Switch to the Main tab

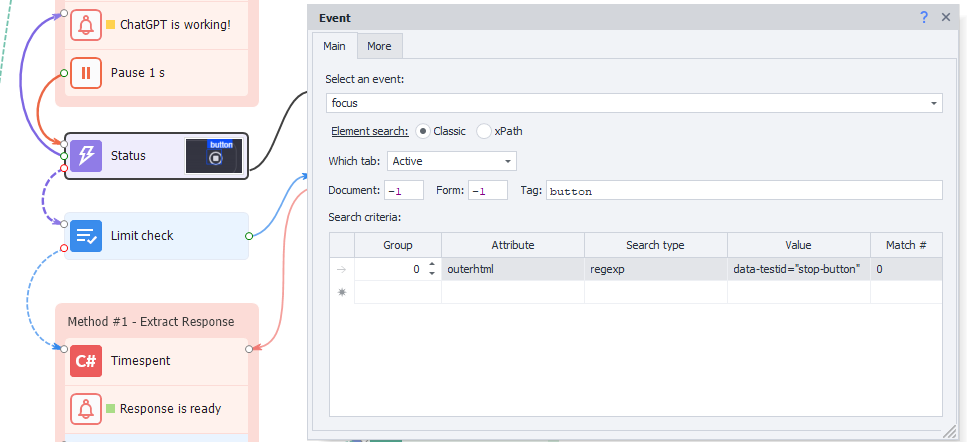point(334,46)
